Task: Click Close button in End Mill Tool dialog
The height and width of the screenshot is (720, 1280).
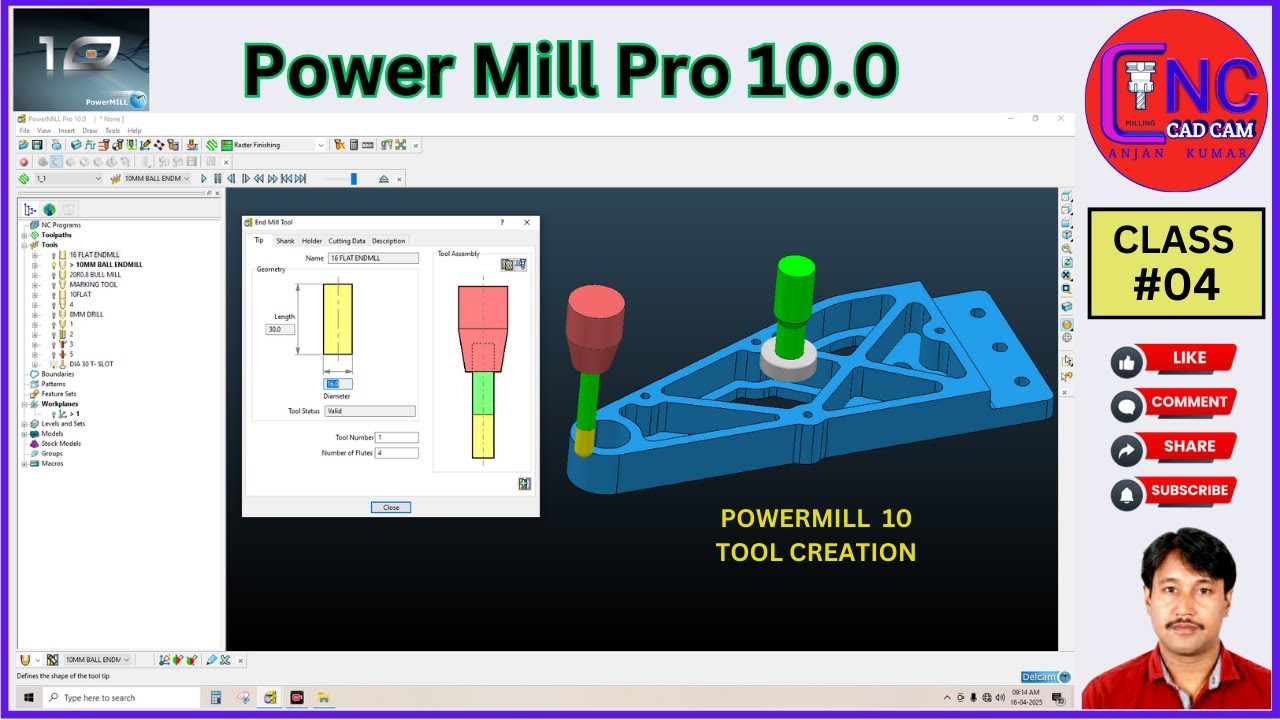Action: tap(391, 507)
